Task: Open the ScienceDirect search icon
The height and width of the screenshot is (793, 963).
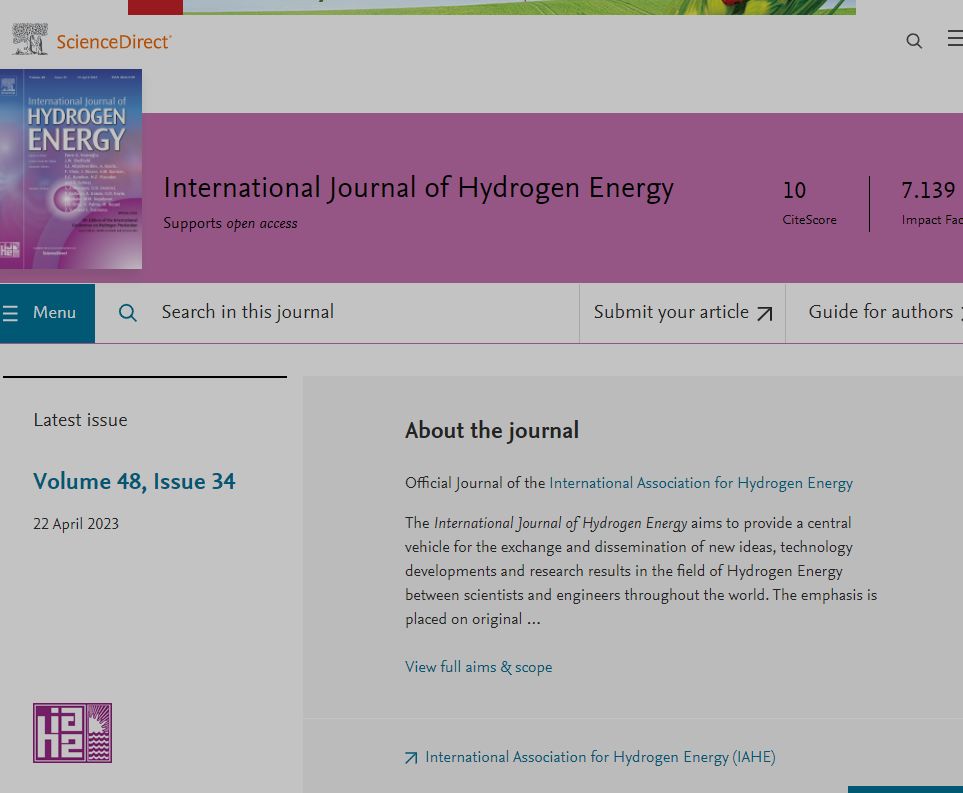Action: point(913,40)
